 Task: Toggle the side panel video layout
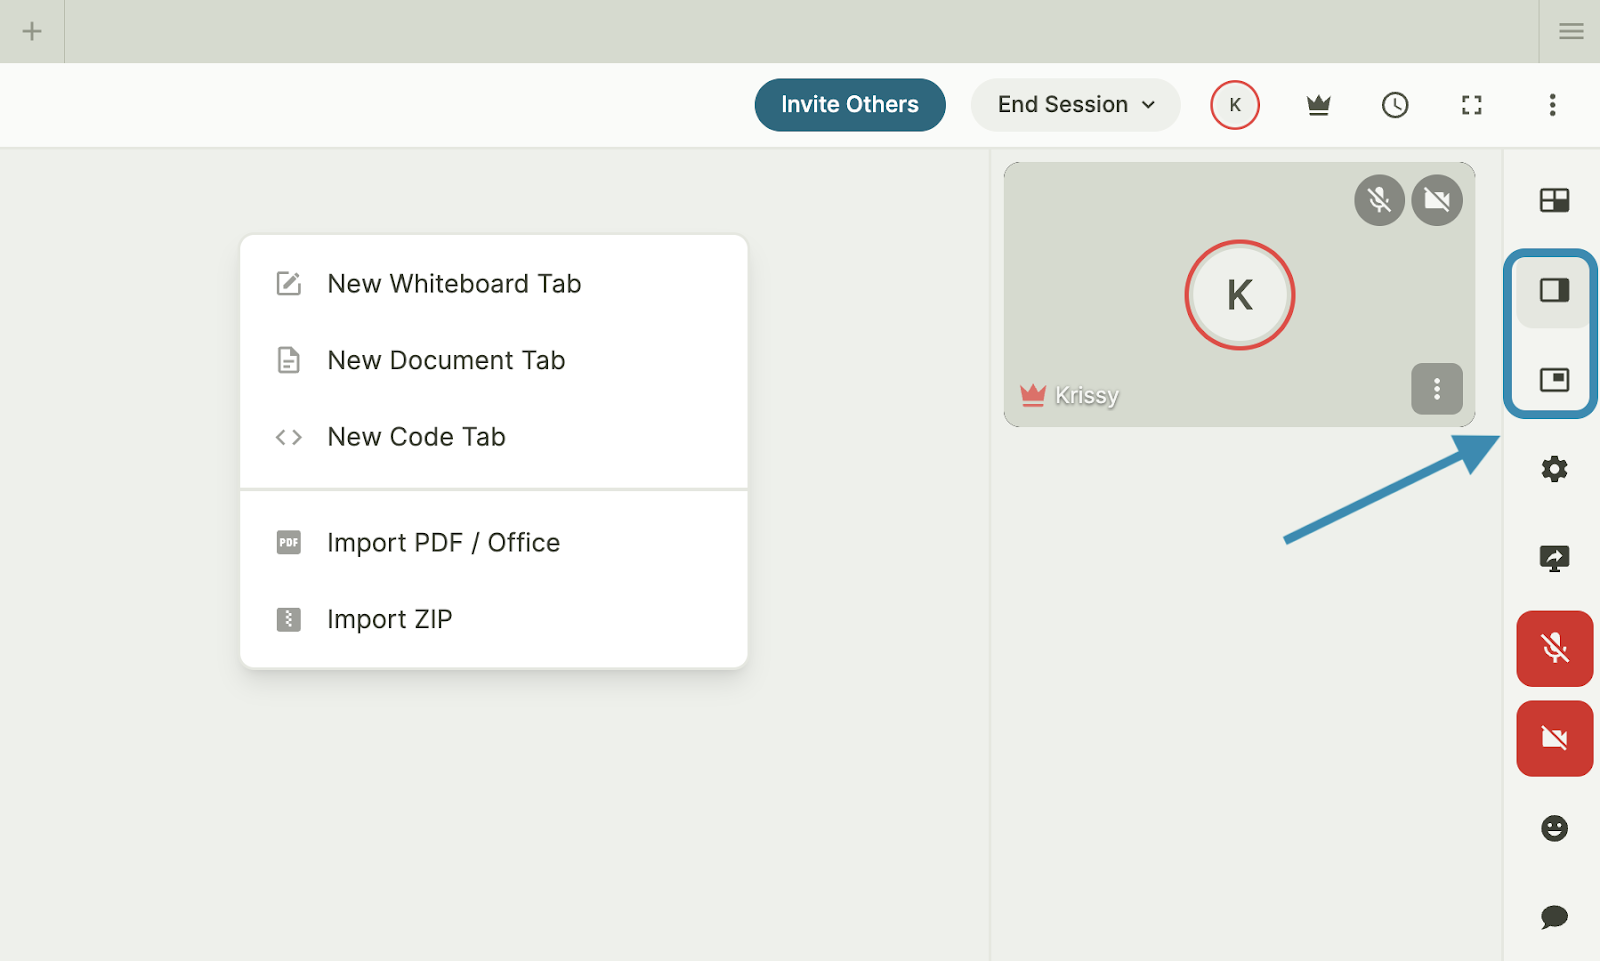point(1554,291)
